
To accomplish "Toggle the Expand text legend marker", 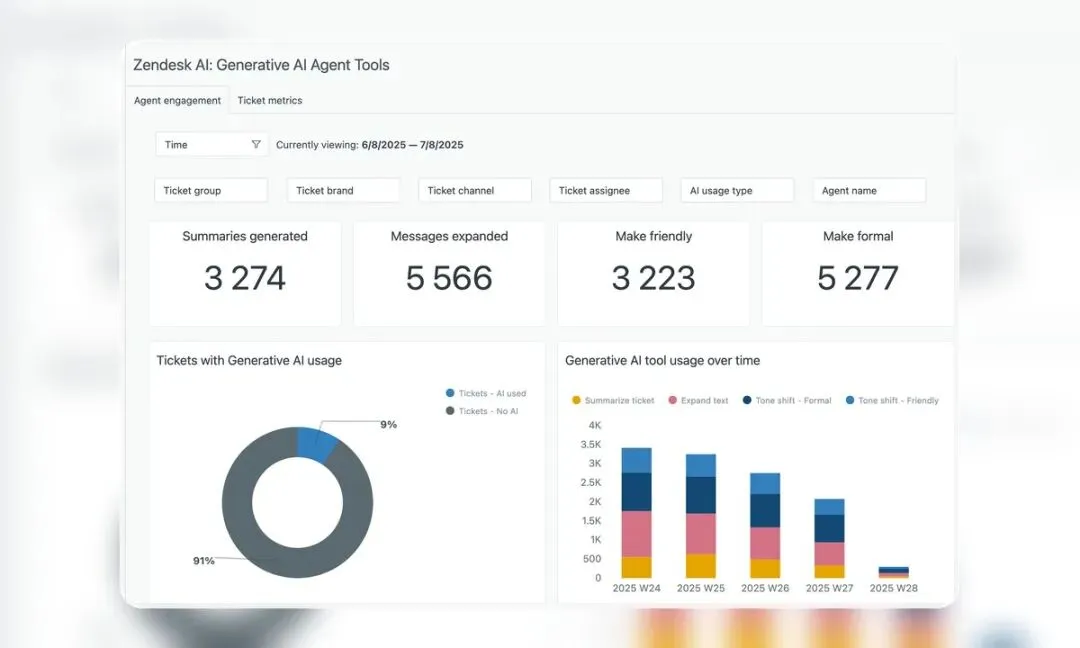I will pyautogui.click(x=673, y=400).
